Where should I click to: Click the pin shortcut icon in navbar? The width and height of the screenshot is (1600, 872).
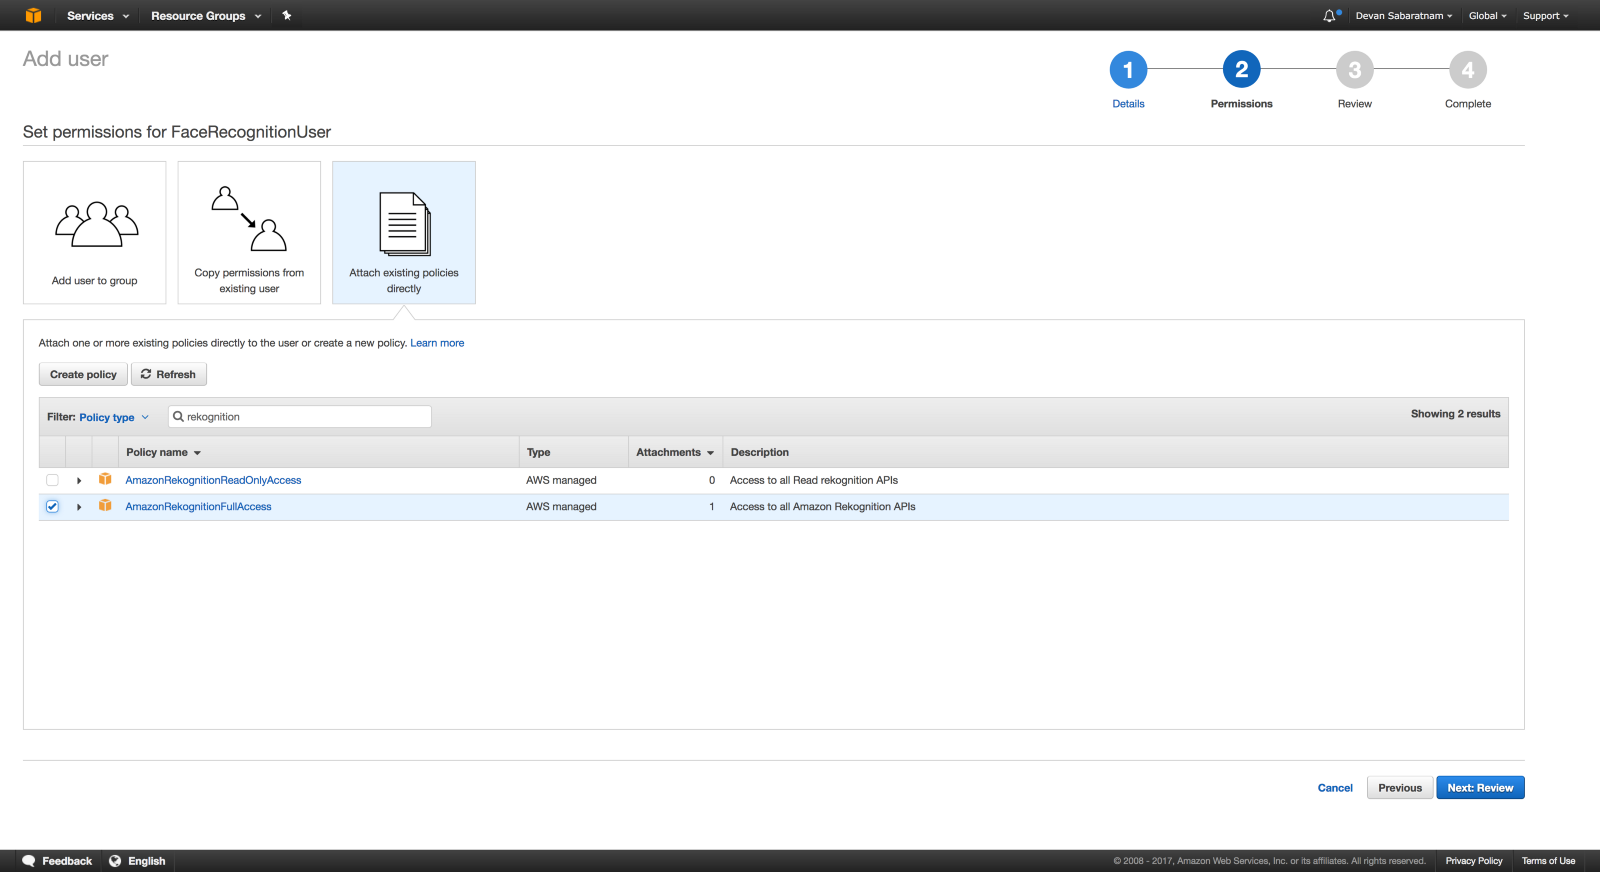pyautogui.click(x=287, y=15)
